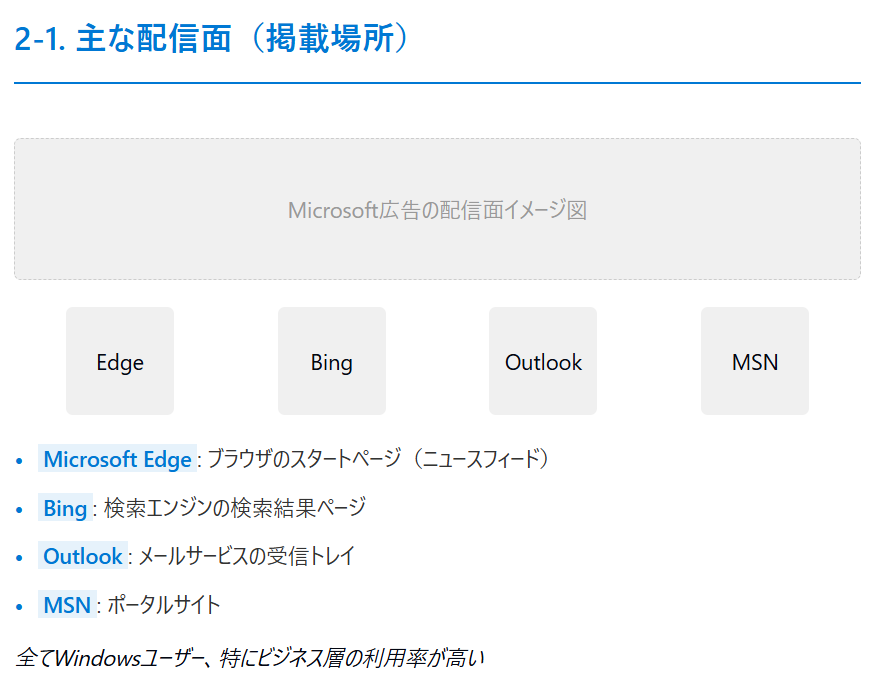This screenshot has width=878, height=692.
Task: Click the bullet dot beside Microsoft Edge
Action: (20, 461)
